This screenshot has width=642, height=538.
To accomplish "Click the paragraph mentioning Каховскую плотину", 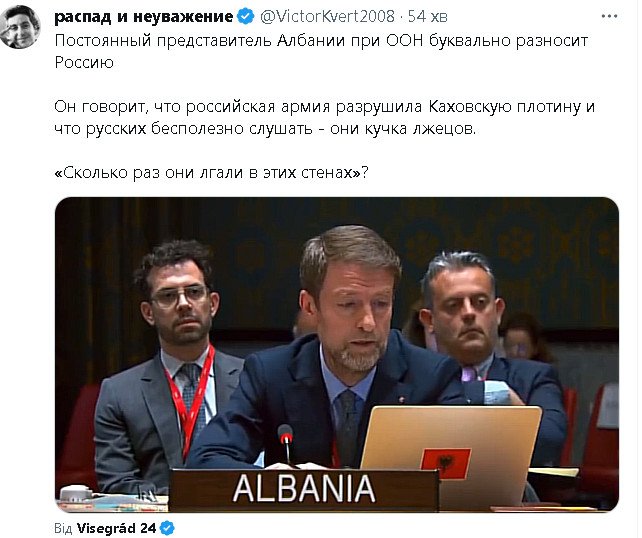I will click(324, 118).
